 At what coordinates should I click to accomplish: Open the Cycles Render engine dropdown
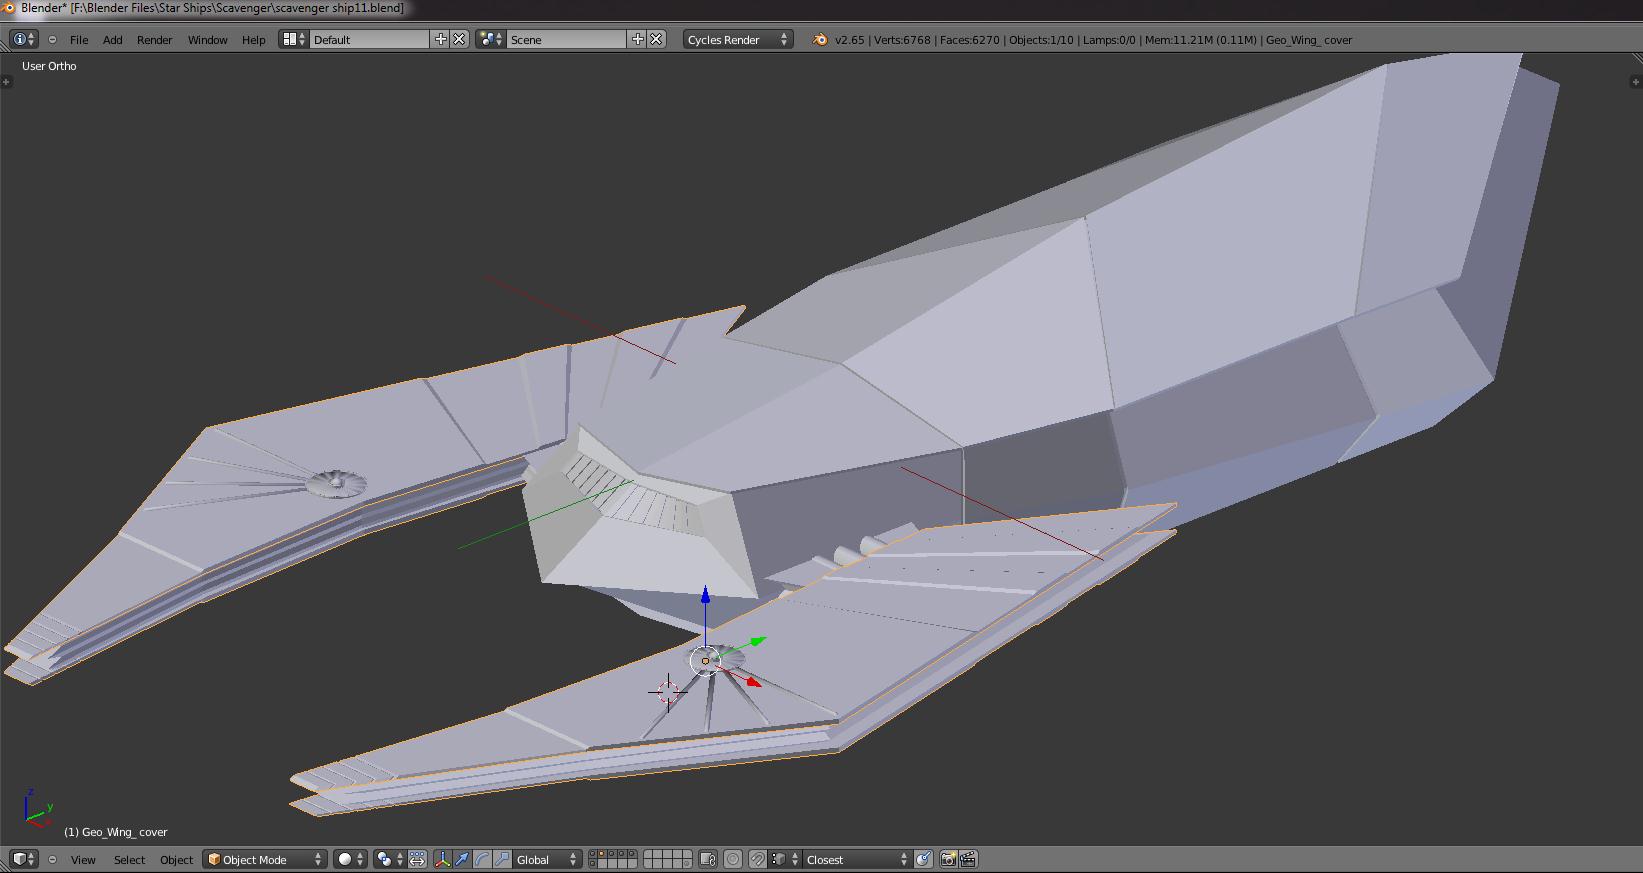(737, 40)
